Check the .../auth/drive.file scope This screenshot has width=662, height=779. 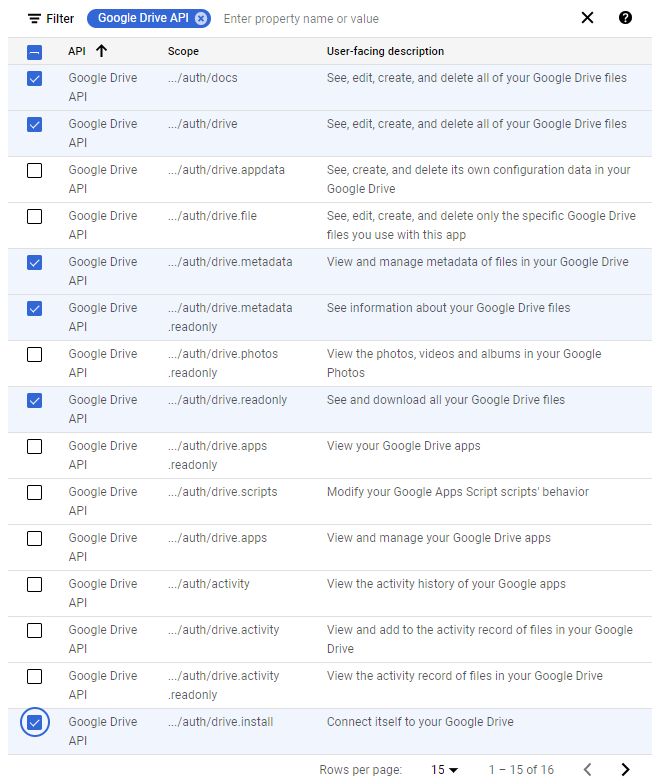[x=34, y=217]
